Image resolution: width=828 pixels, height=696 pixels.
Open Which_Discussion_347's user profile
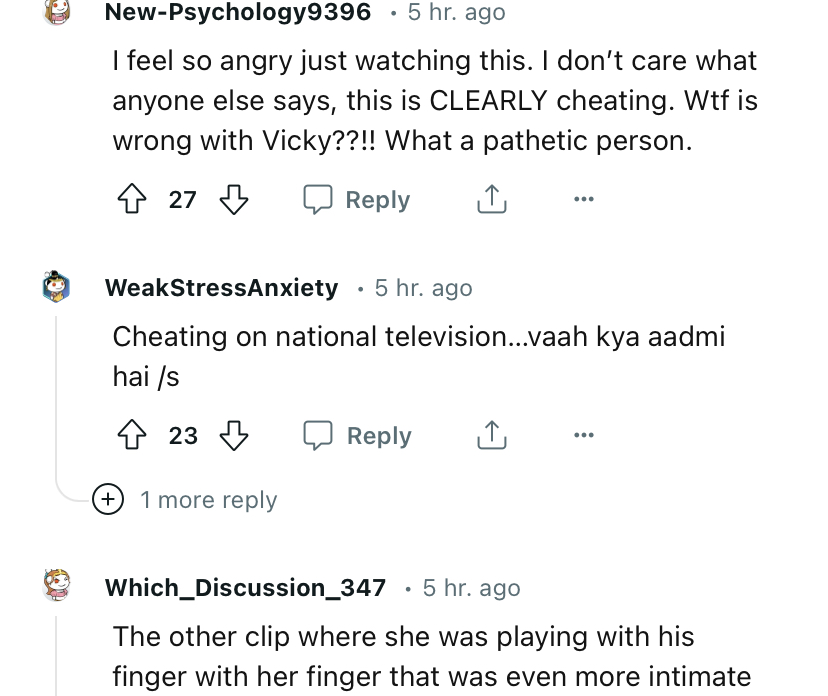coord(245,588)
